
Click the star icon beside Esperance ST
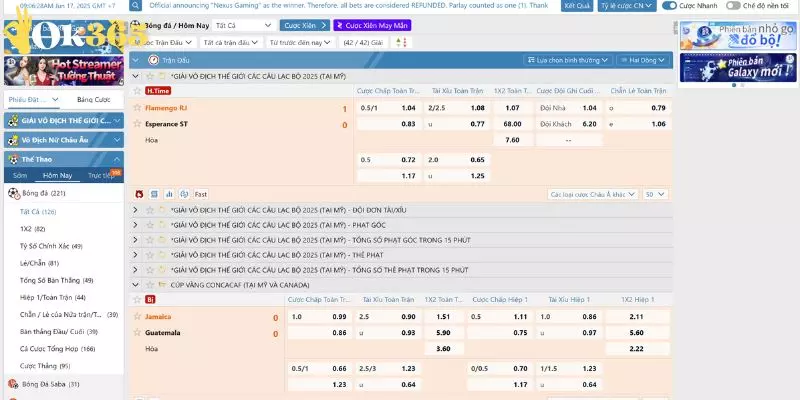[x=137, y=124]
